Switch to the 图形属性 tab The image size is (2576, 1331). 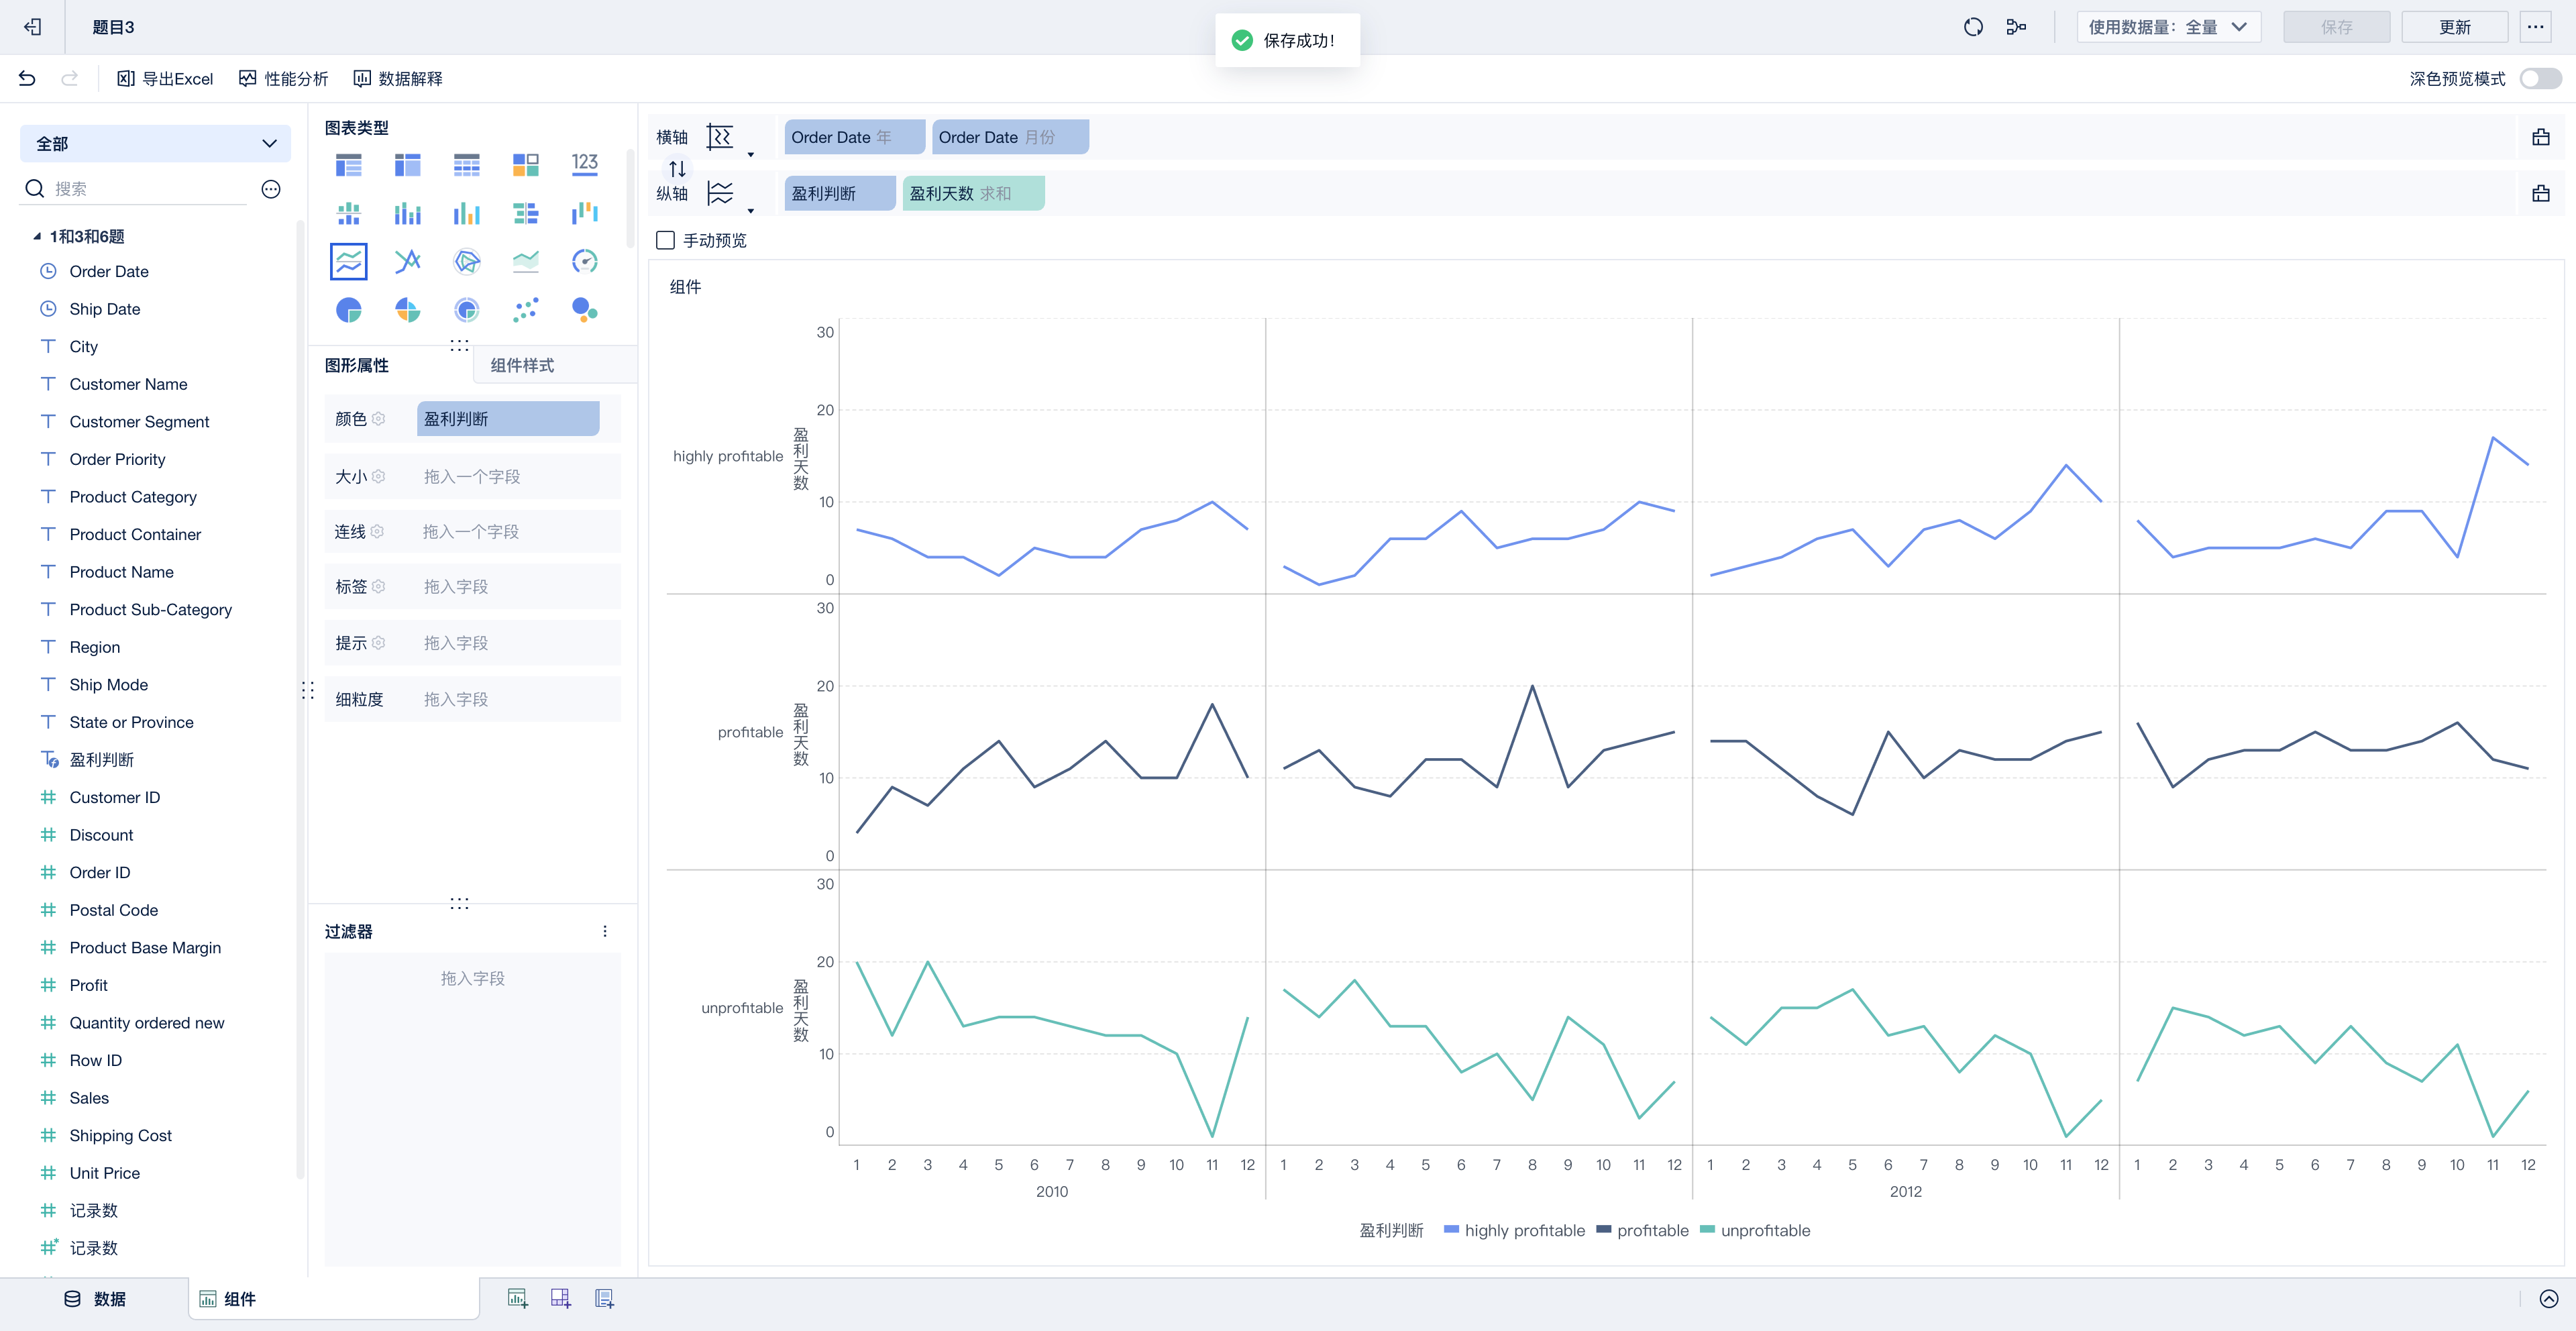[x=357, y=365]
